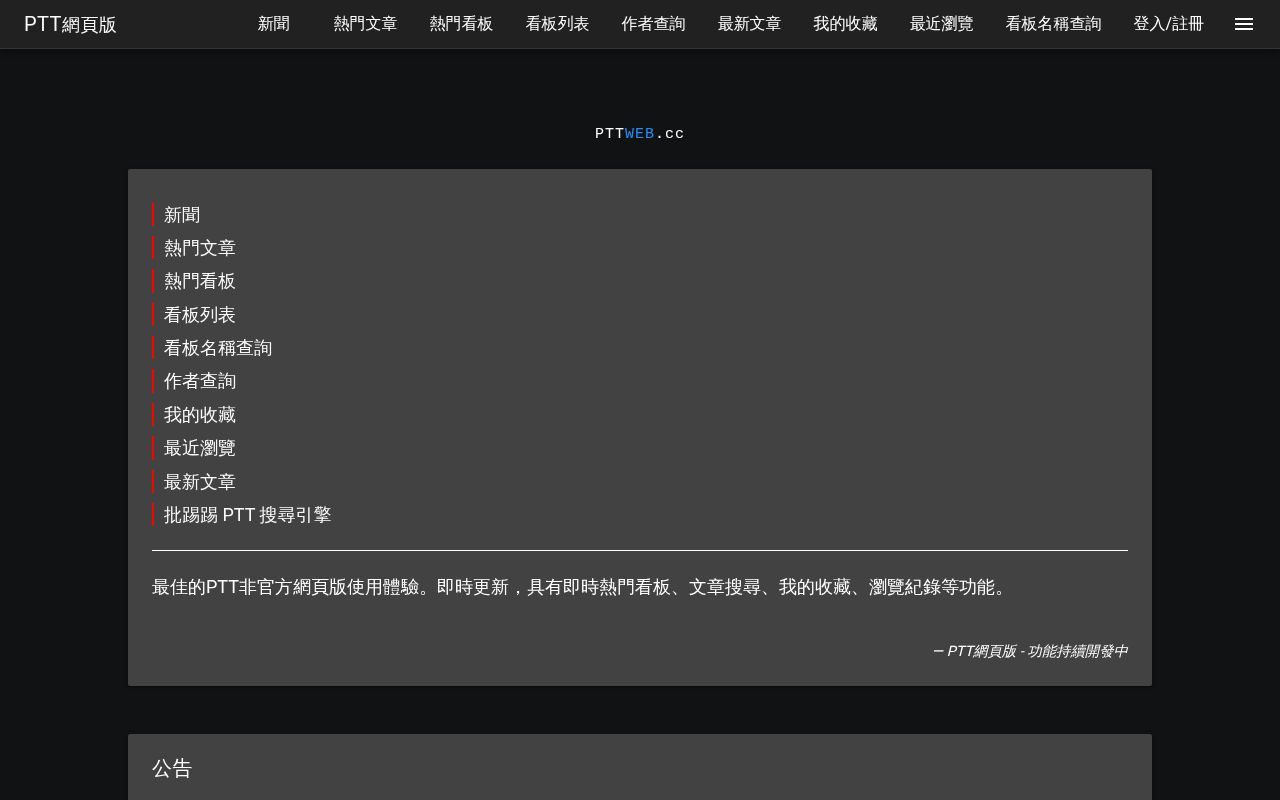Open 熱門看板 in top navigation bar
This screenshot has height=800, width=1280.
pos(461,24)
